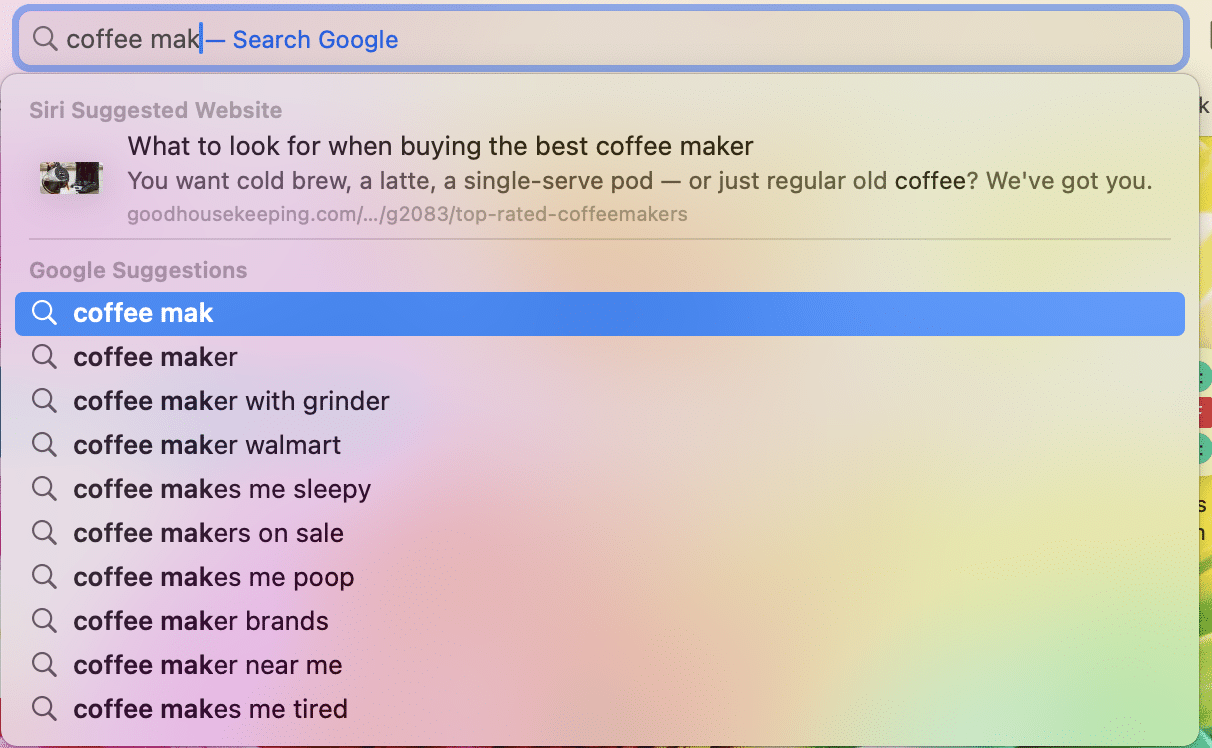Click the magnifier icon for "coffee makes me sleepy"
The image size is (1212, 748).
[x=43, y=489]
